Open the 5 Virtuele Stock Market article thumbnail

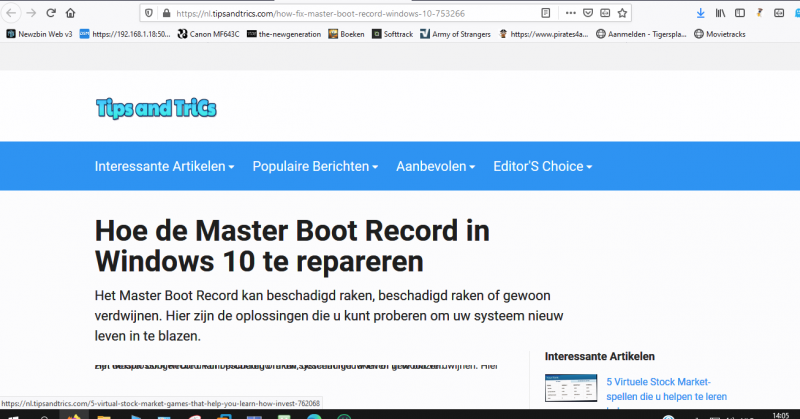tap(570, 387)
